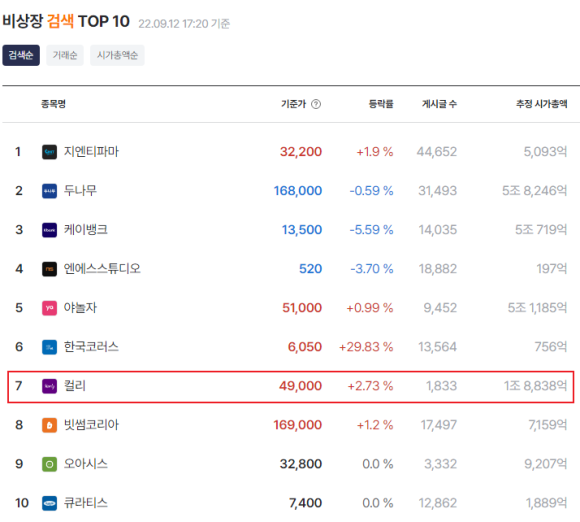This screenshot has height=522, width=580.
Task: Click the +2.73 % change for 컬리
Action: click(370, 386)
